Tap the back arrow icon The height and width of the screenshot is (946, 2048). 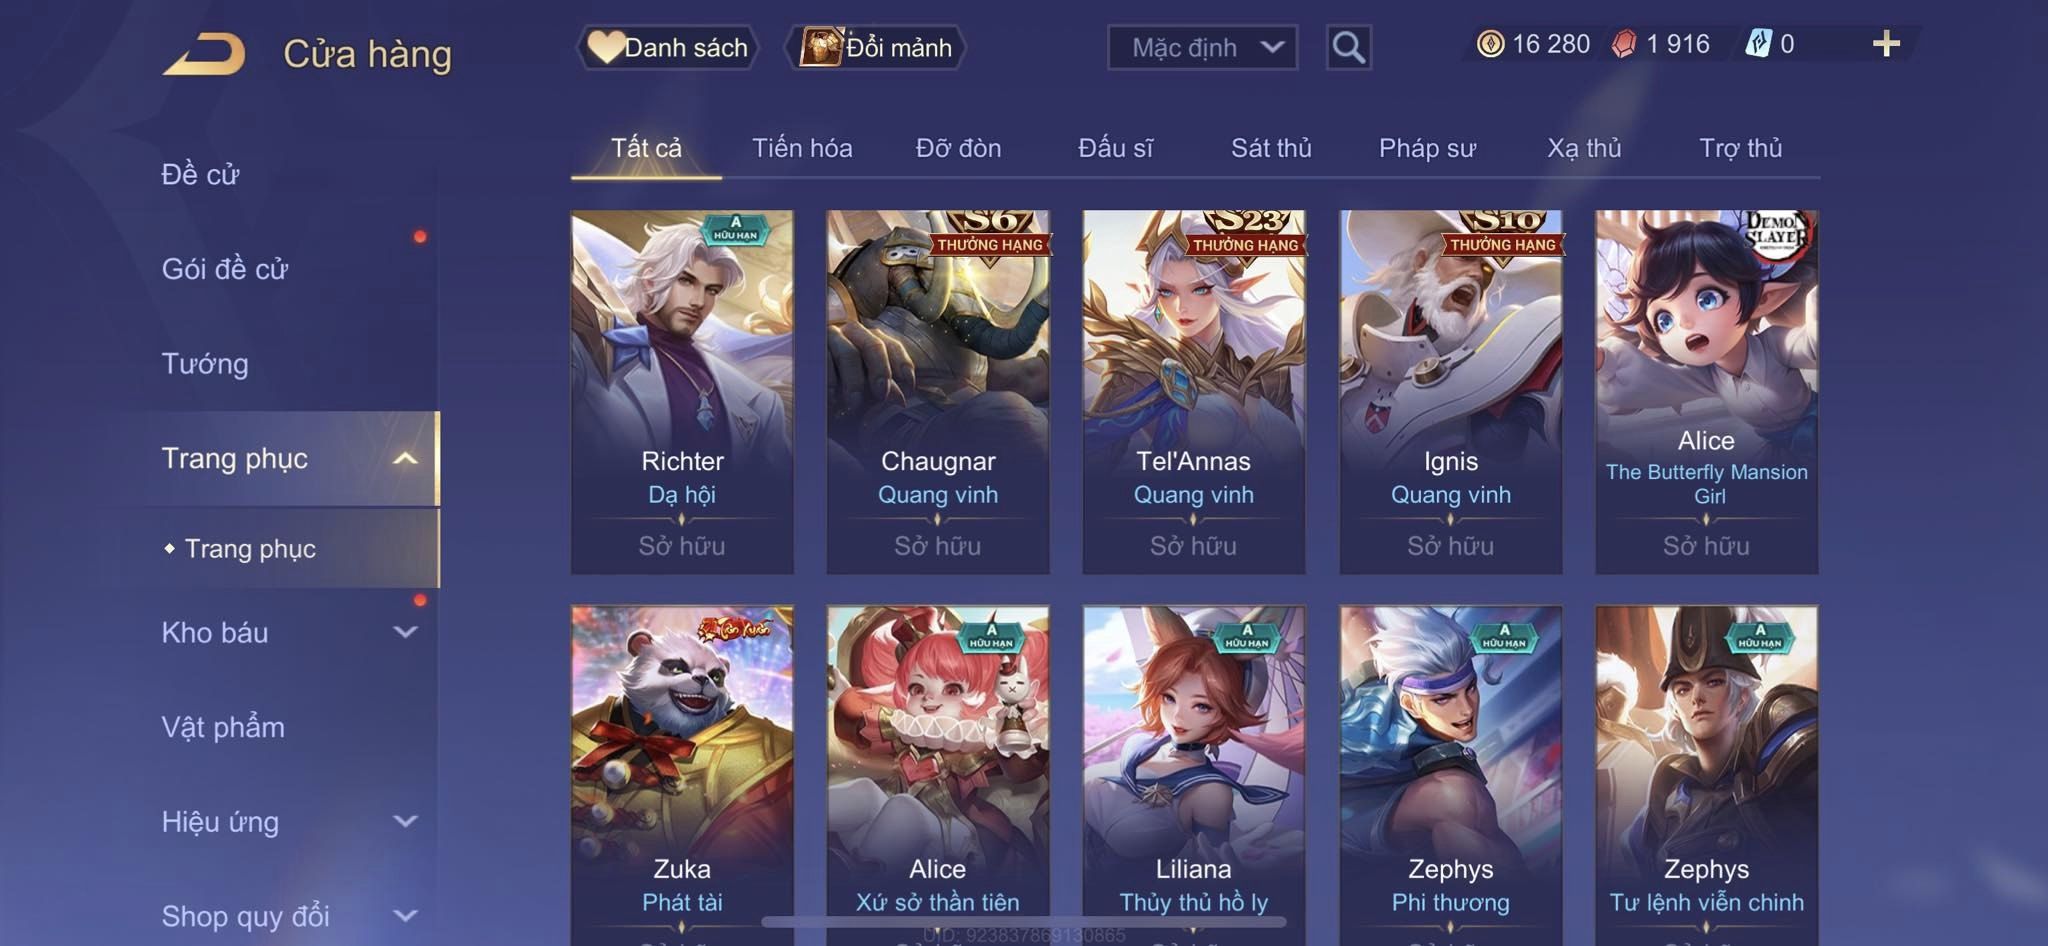pyautogui.click(x=204, y=54)
